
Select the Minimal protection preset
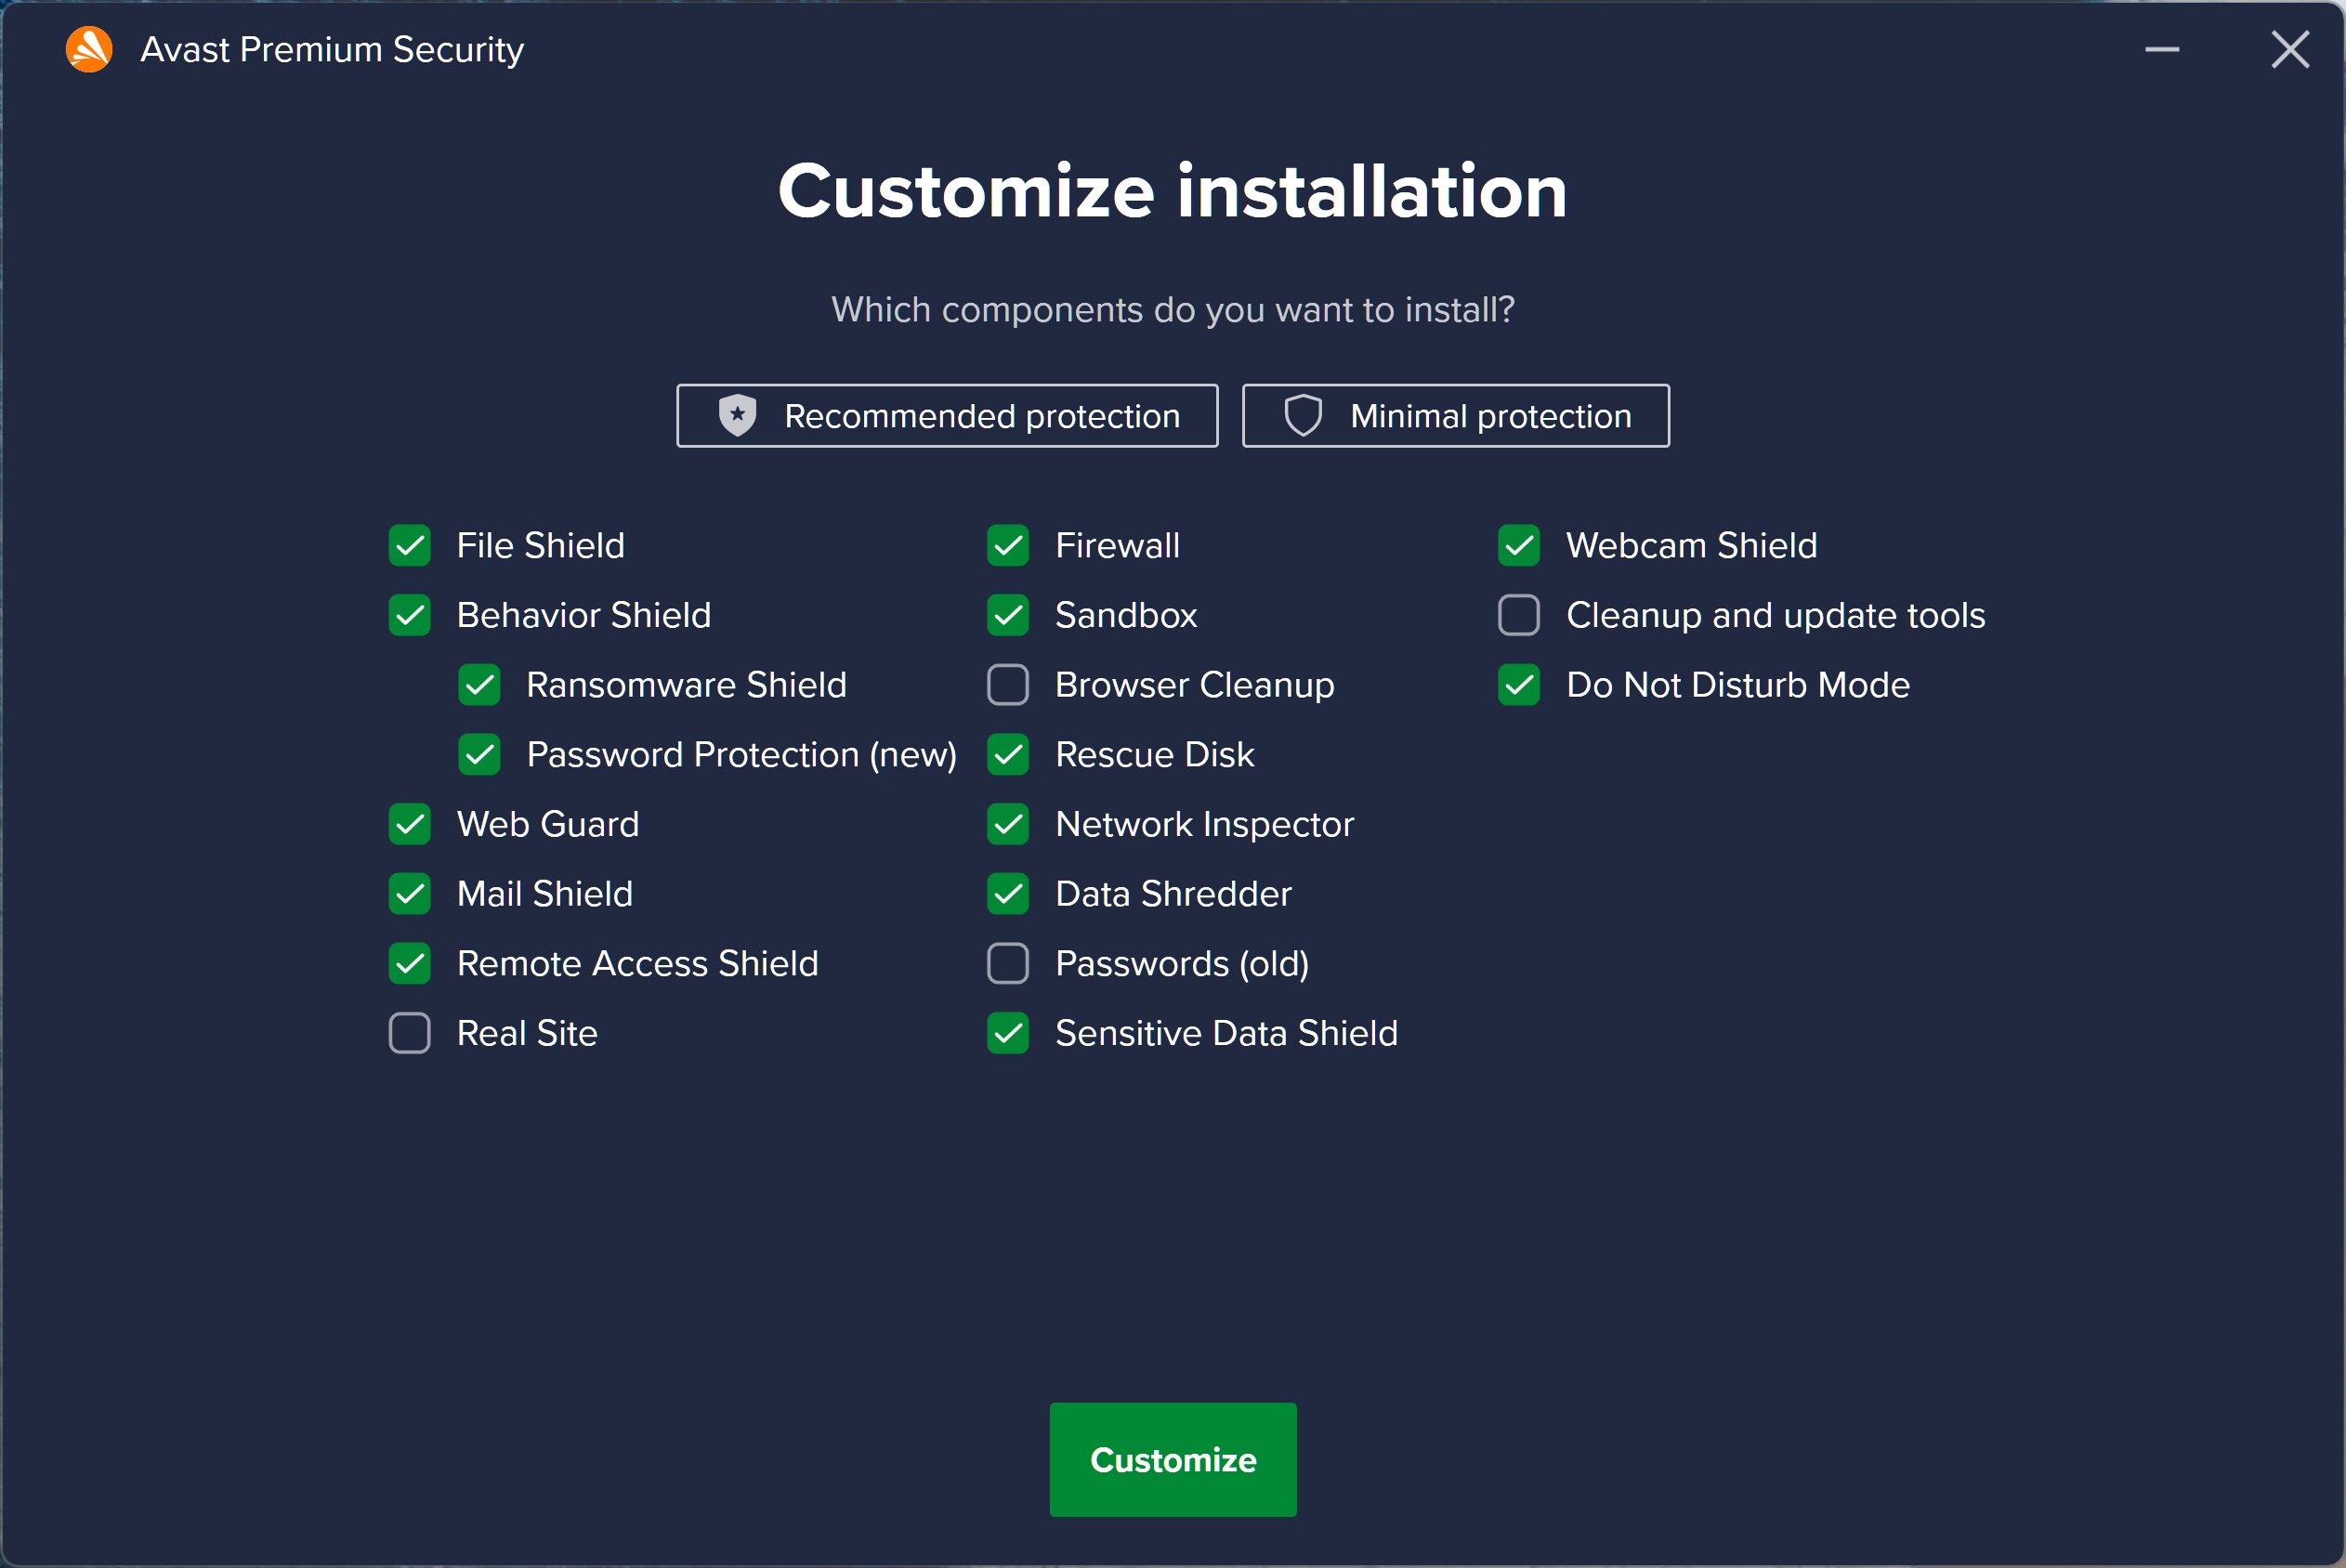(x=1456, y=415)
